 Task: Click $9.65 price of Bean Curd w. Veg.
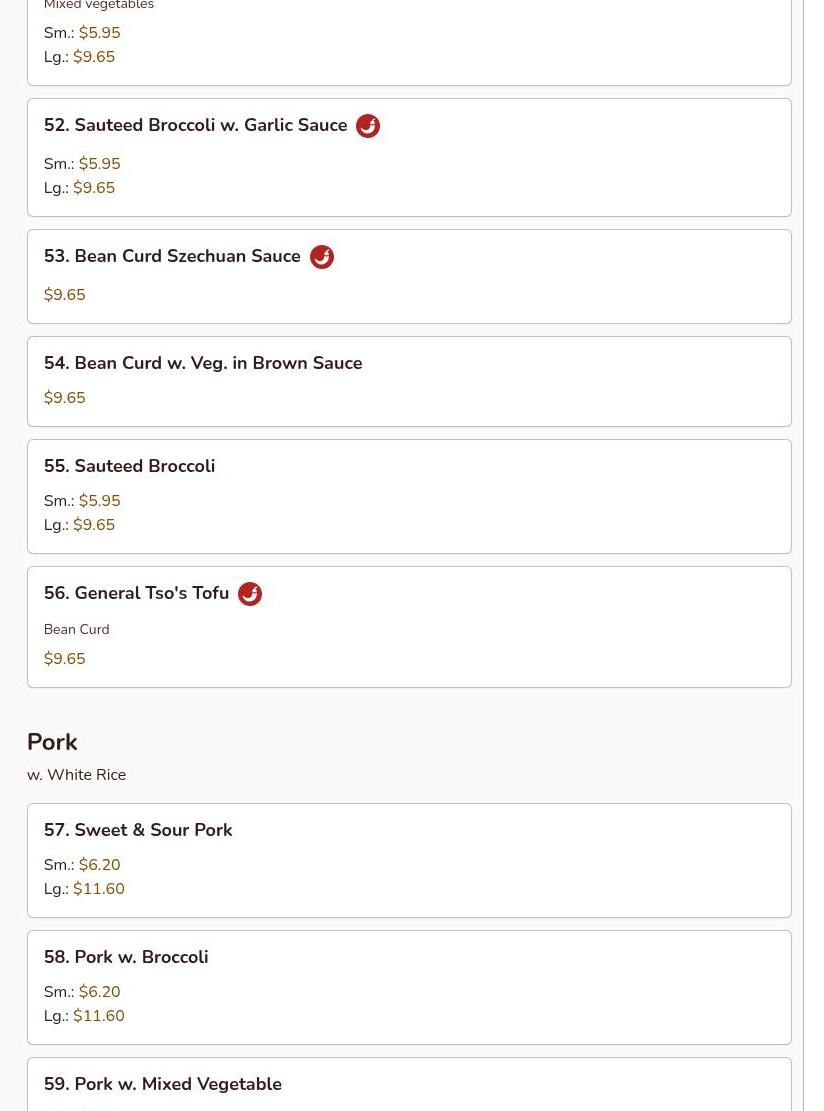[64, 397]
